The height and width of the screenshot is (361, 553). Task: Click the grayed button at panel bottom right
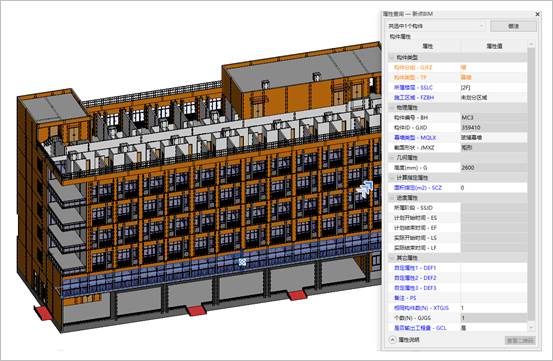(520, 340)
